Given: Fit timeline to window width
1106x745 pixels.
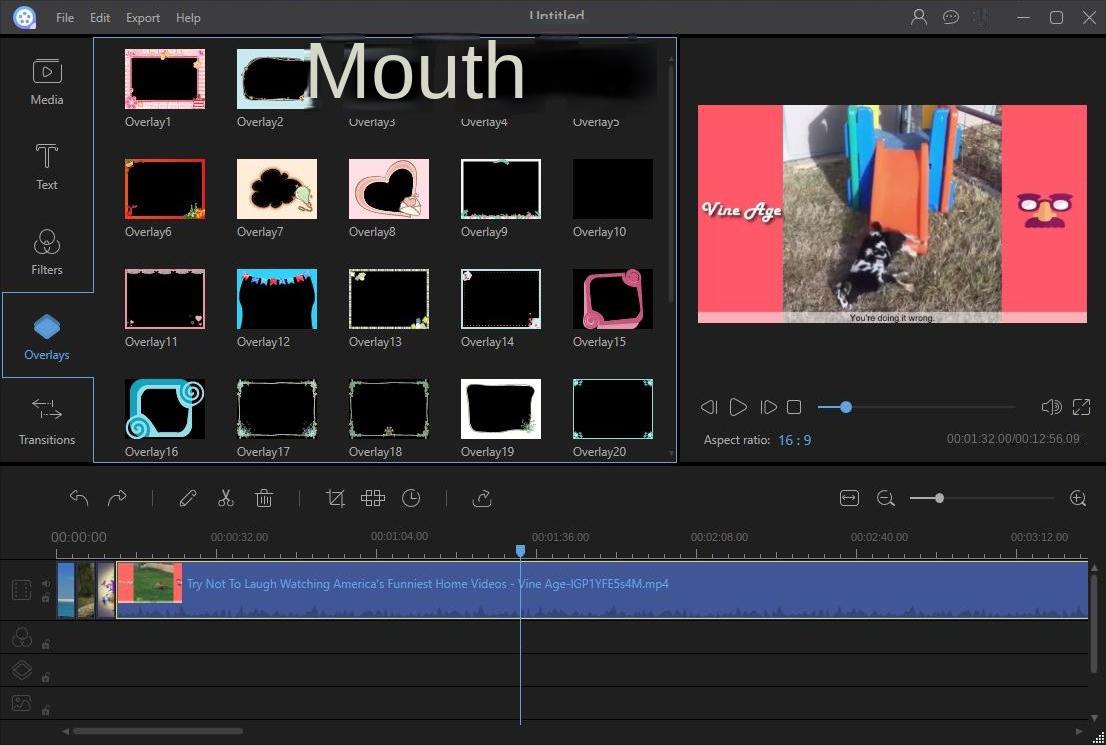Looking at the screenshot, I should click(x=849, y=498).
